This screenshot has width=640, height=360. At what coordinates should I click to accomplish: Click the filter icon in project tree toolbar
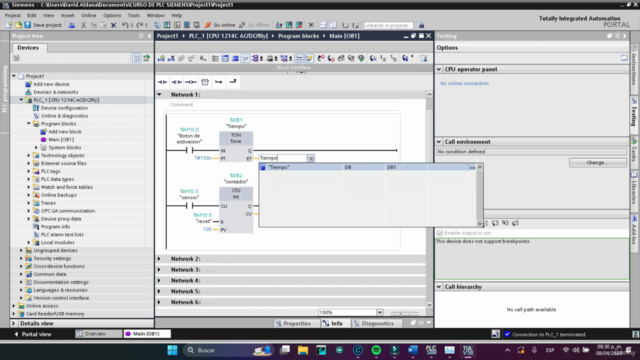[16, 58]
